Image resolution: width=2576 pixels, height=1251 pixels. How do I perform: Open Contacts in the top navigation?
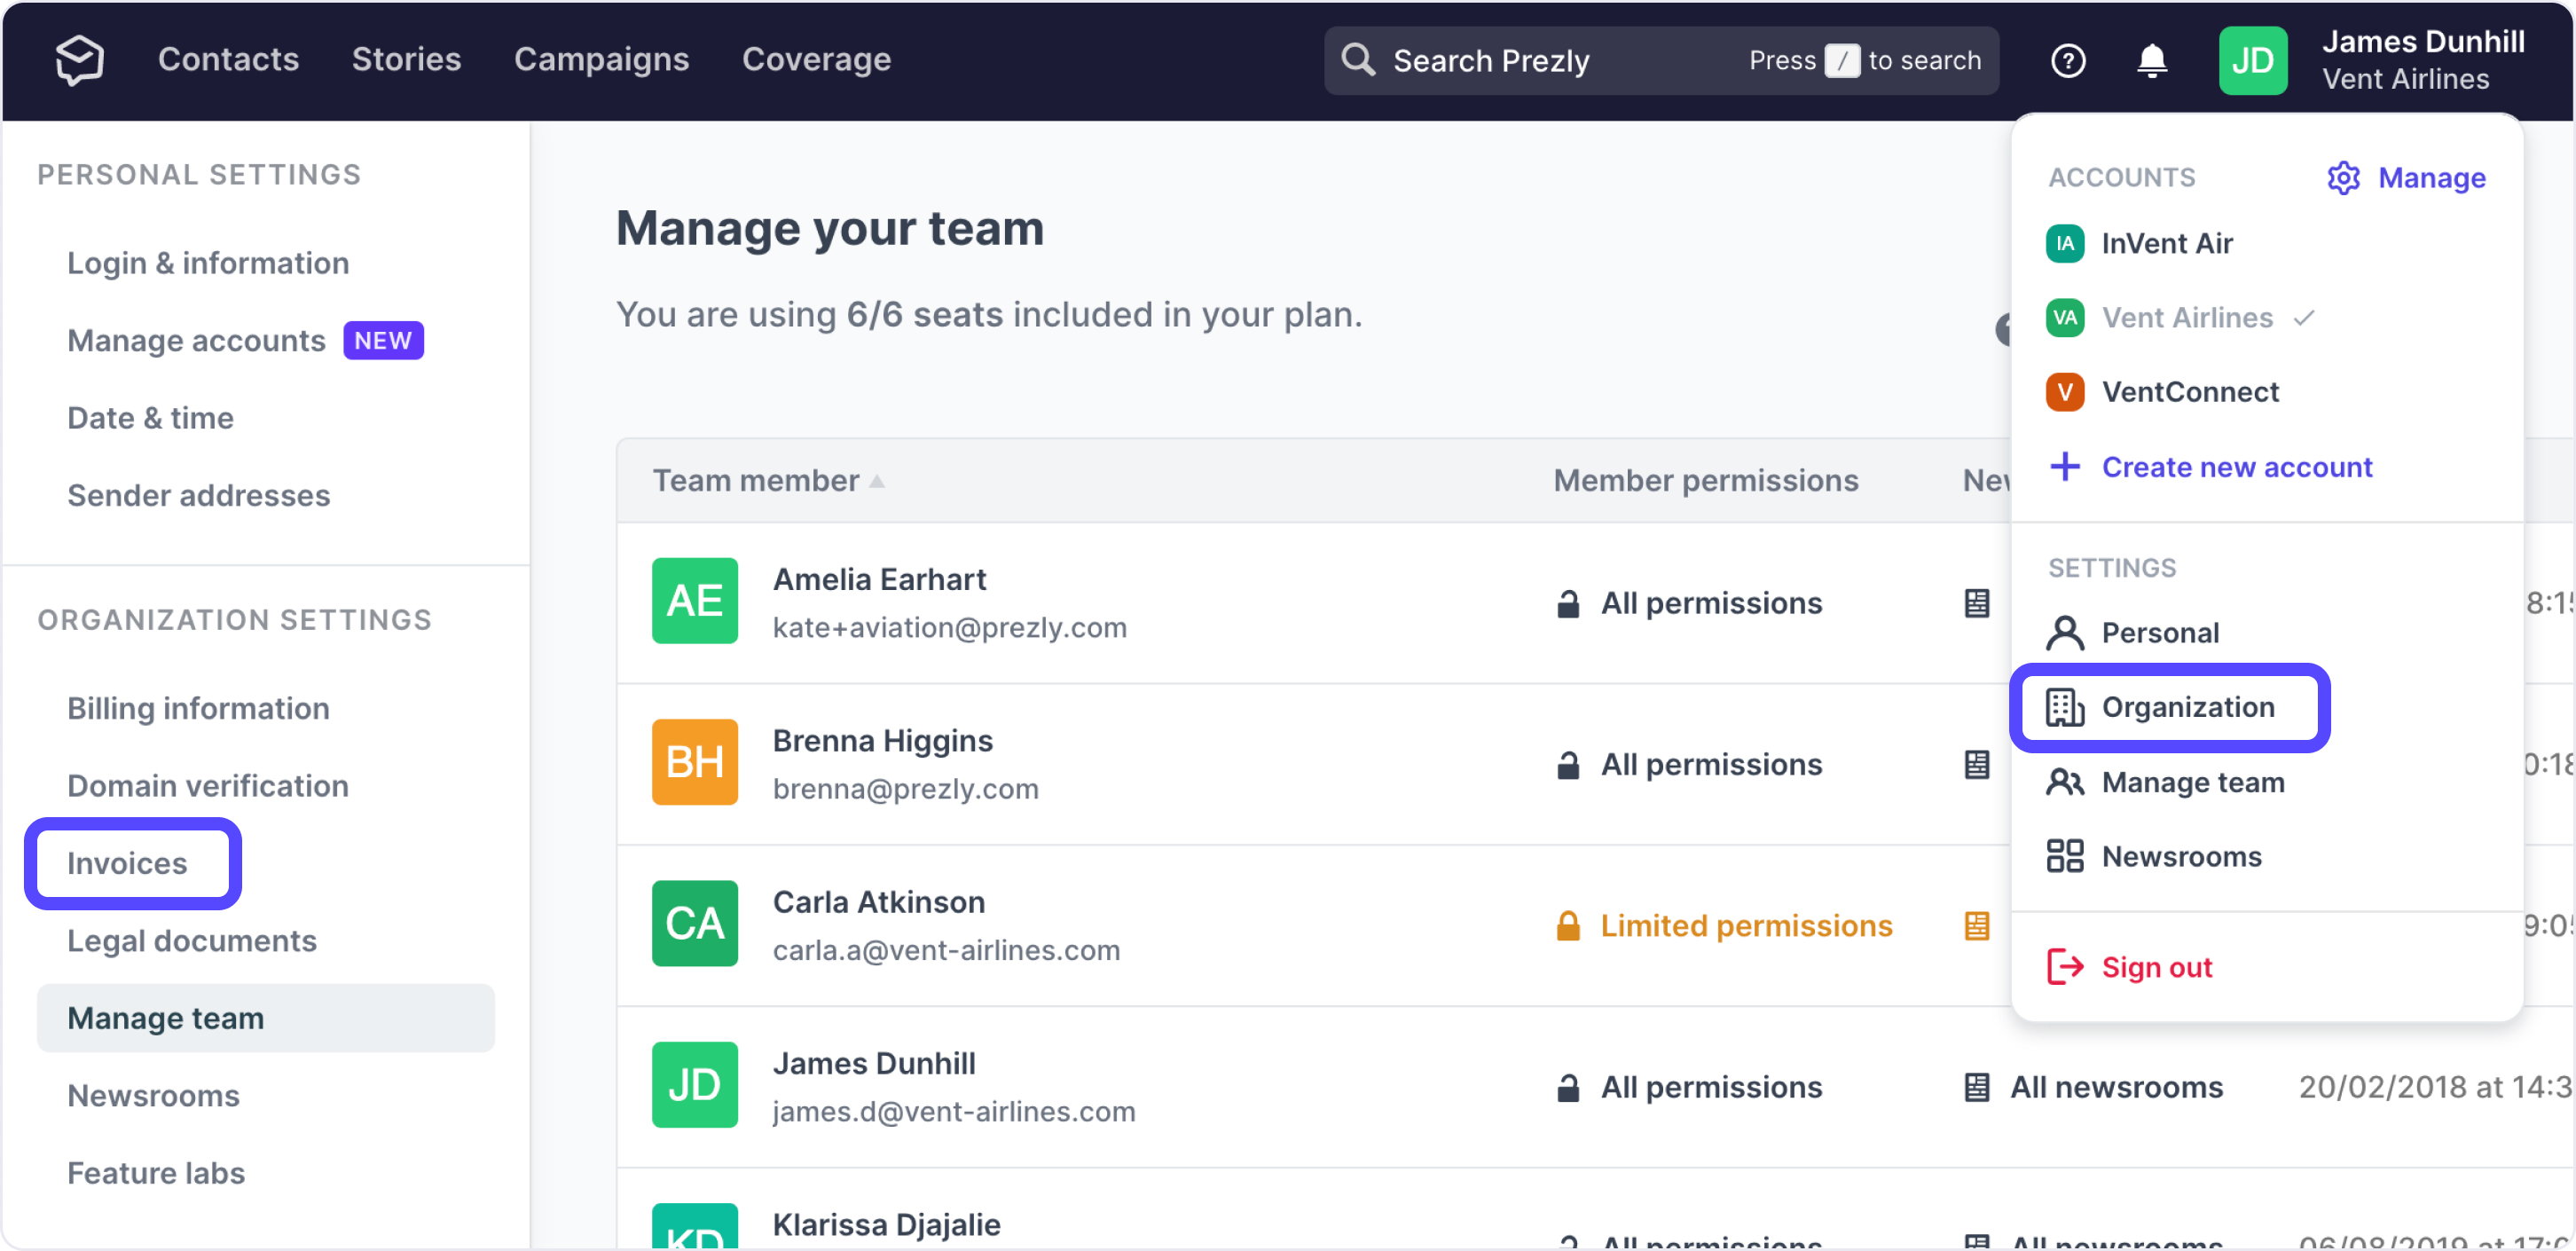[228, 60]
